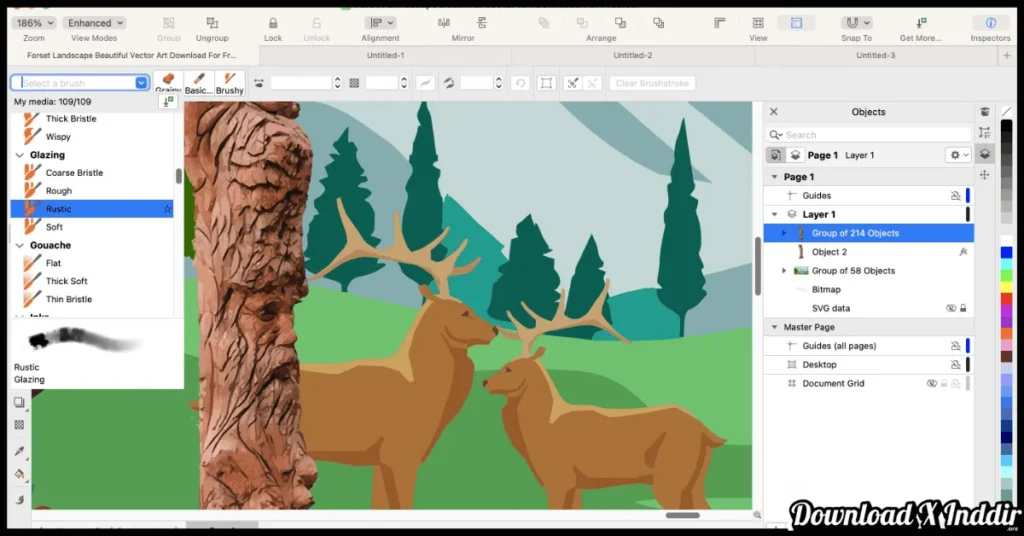1024x536 pixels.
Task: Pick the red swatch in the color palette
Action: coord(1006,299)
